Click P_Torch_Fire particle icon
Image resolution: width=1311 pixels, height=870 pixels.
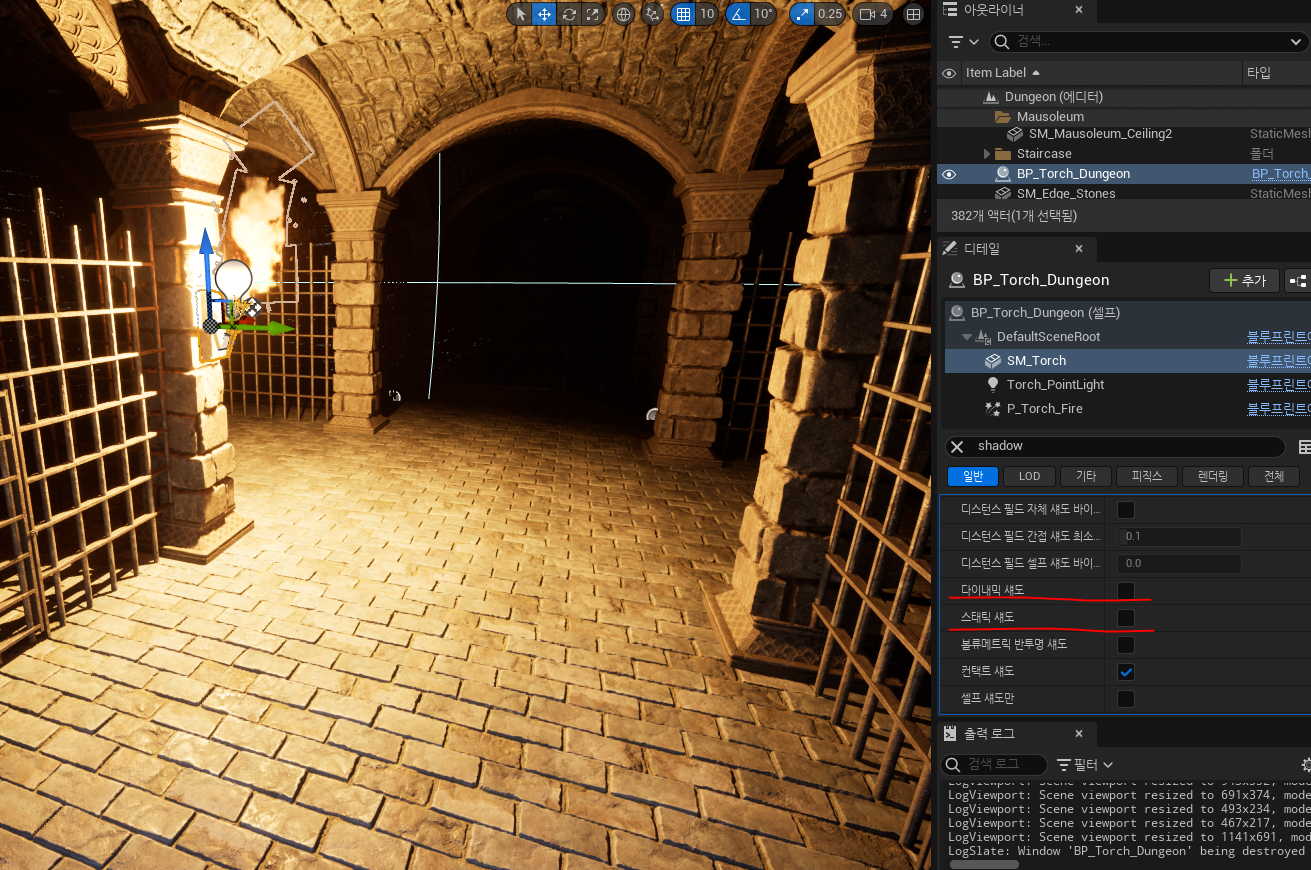[993, 409]
